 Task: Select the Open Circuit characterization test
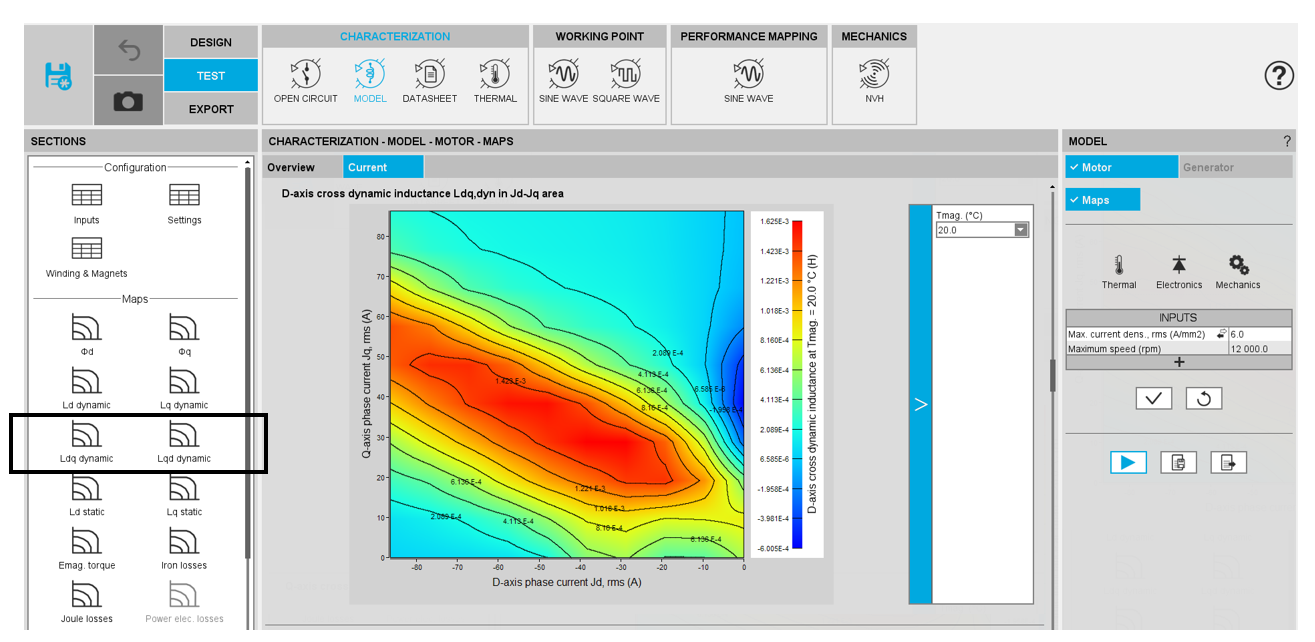[x=305, y=79]
